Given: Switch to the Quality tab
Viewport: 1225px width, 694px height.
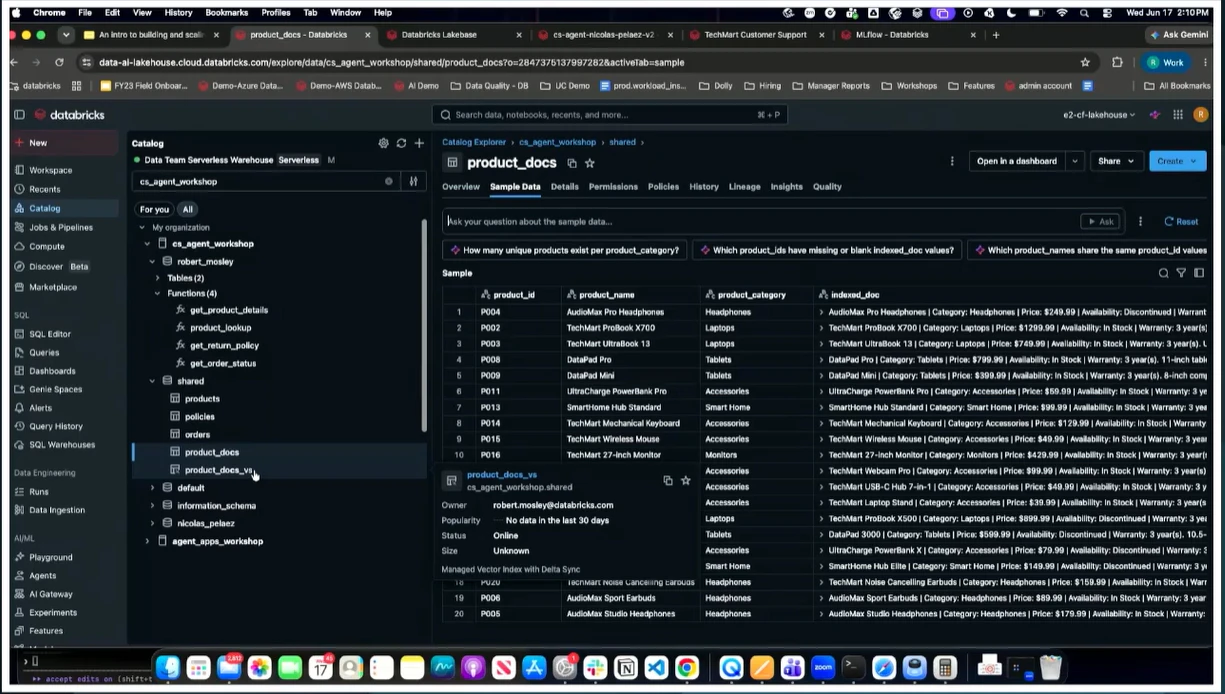Looking at the screenshot, I should pos(827,187).
